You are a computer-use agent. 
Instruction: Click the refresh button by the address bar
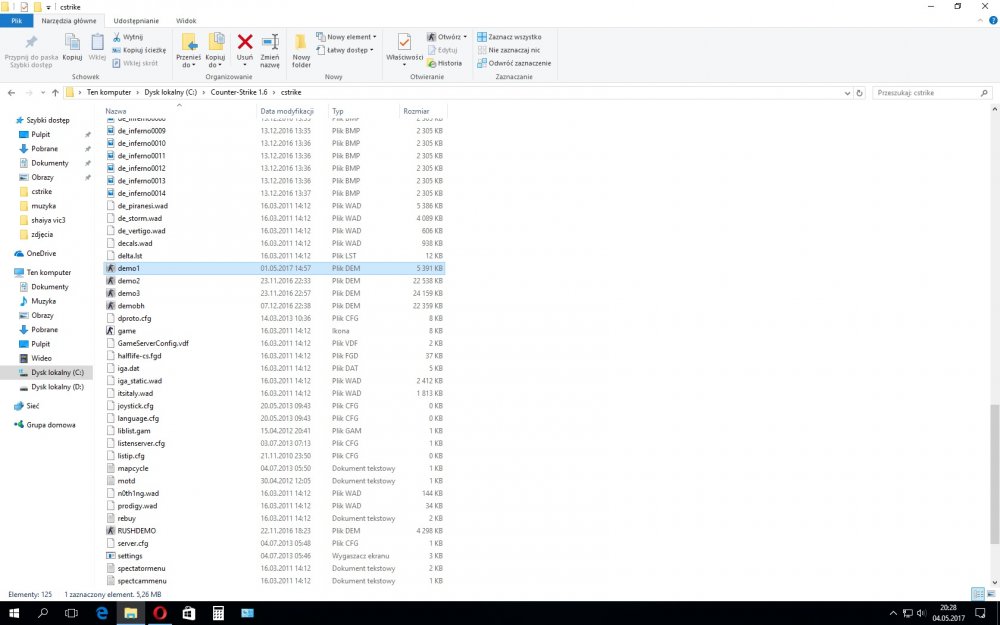click(859, 93)
